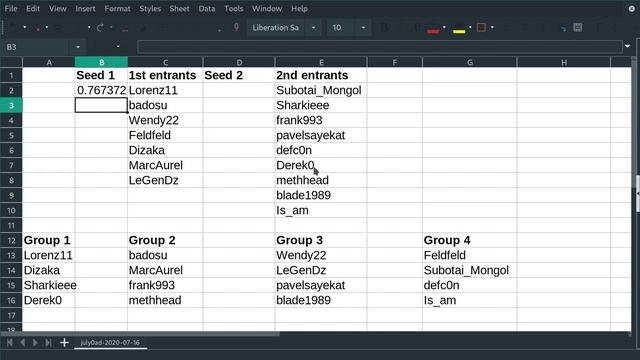
Task: Select the 'Group 3' heading cell
Action: pyautogui.click(x=321, y=240)
